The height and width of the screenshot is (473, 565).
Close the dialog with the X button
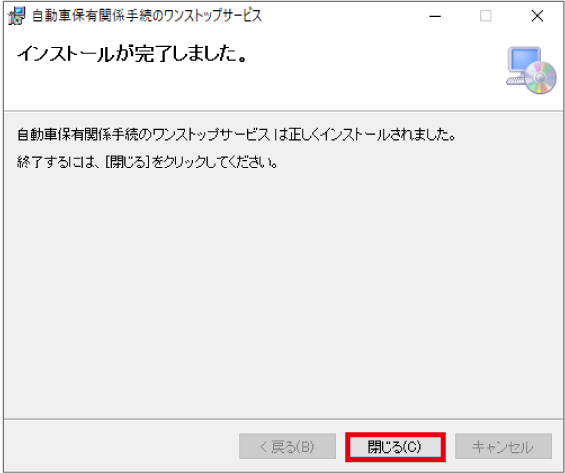(x=537, y=16)
